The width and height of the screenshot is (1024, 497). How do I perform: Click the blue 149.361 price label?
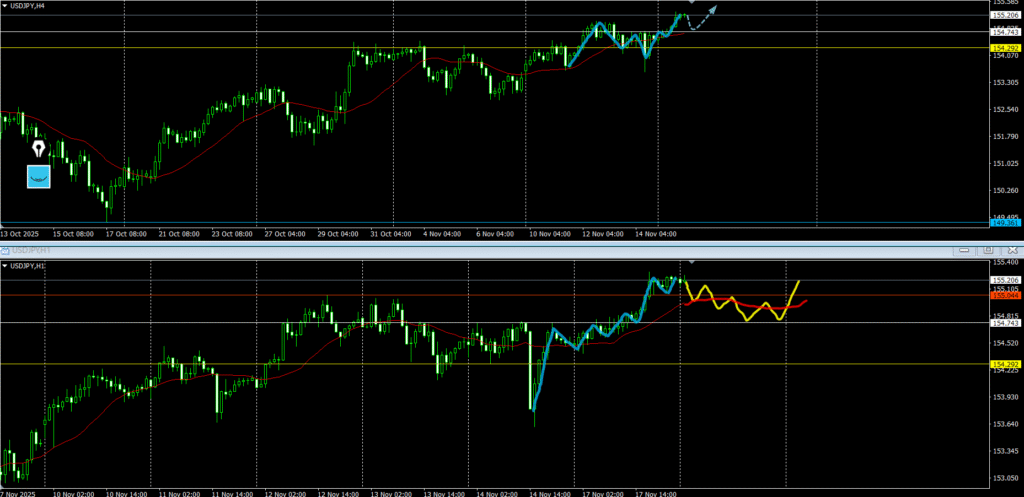coord(1004,223)
